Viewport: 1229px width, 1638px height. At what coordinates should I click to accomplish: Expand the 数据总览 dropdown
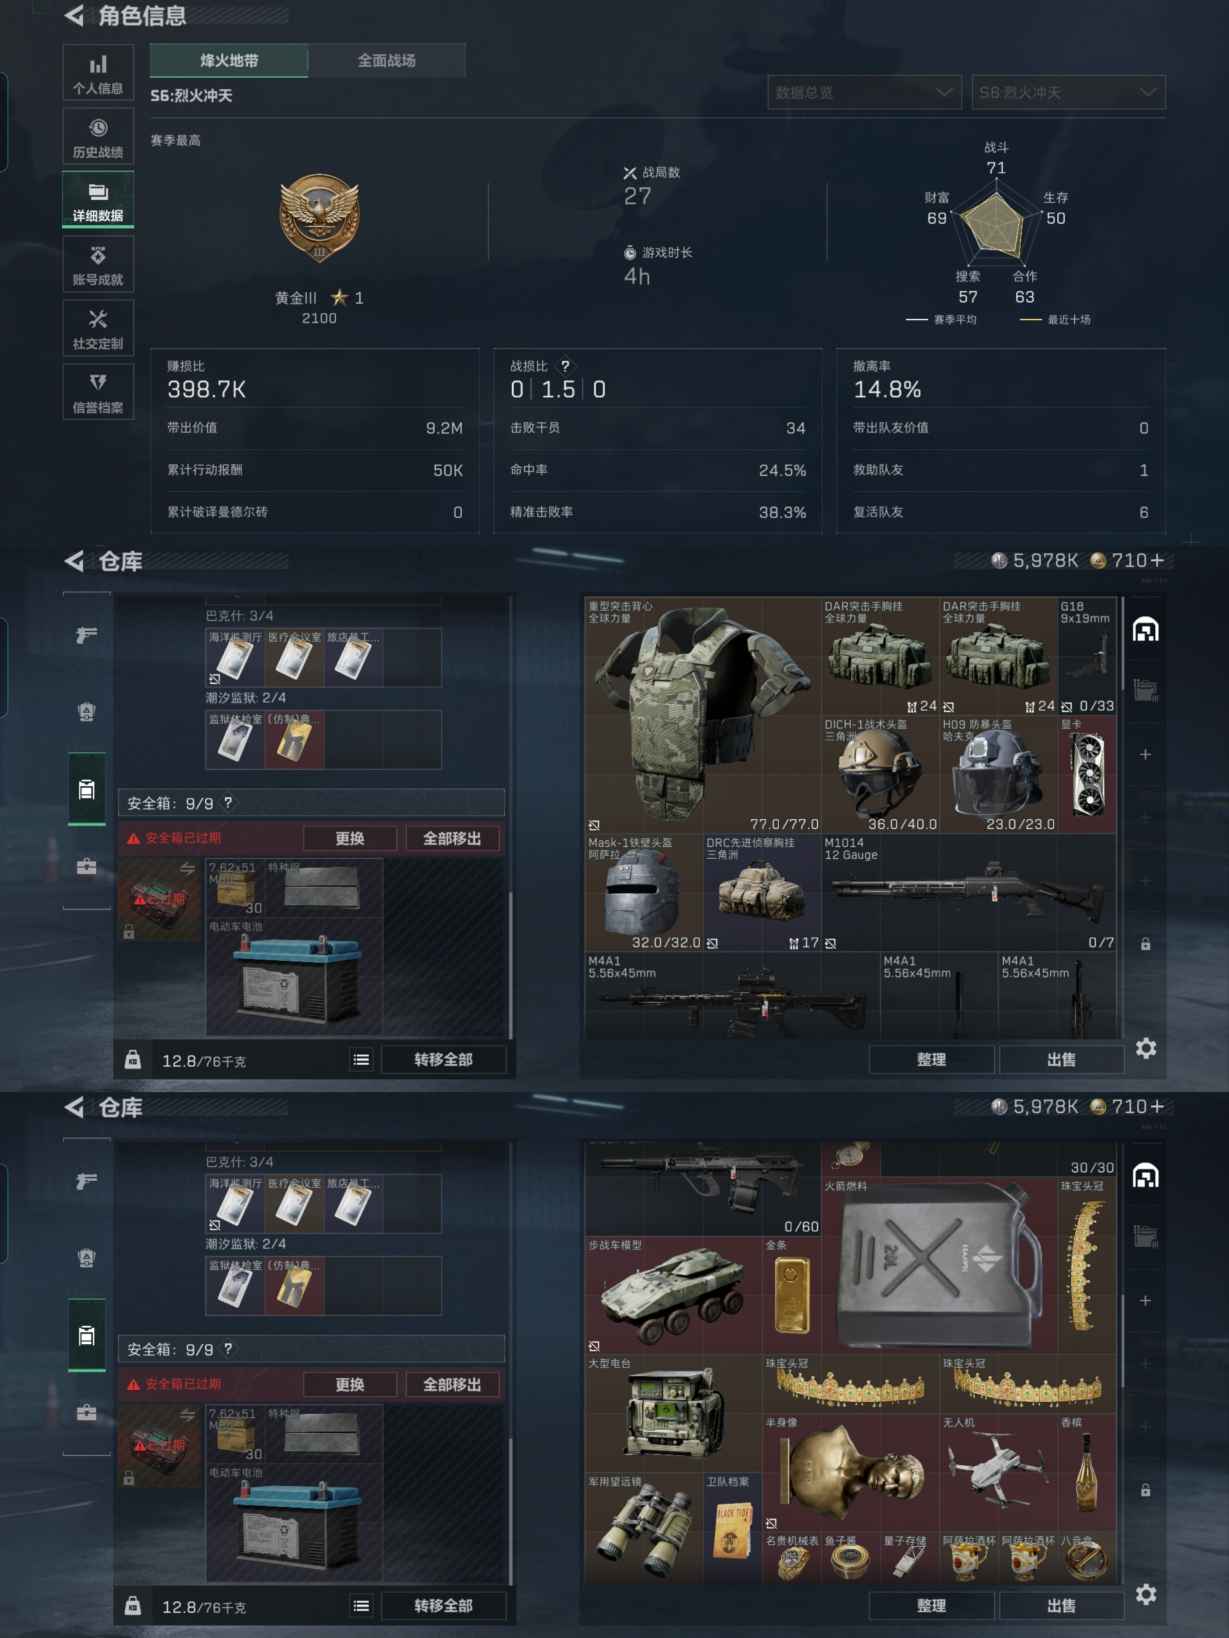click(864, 92)
